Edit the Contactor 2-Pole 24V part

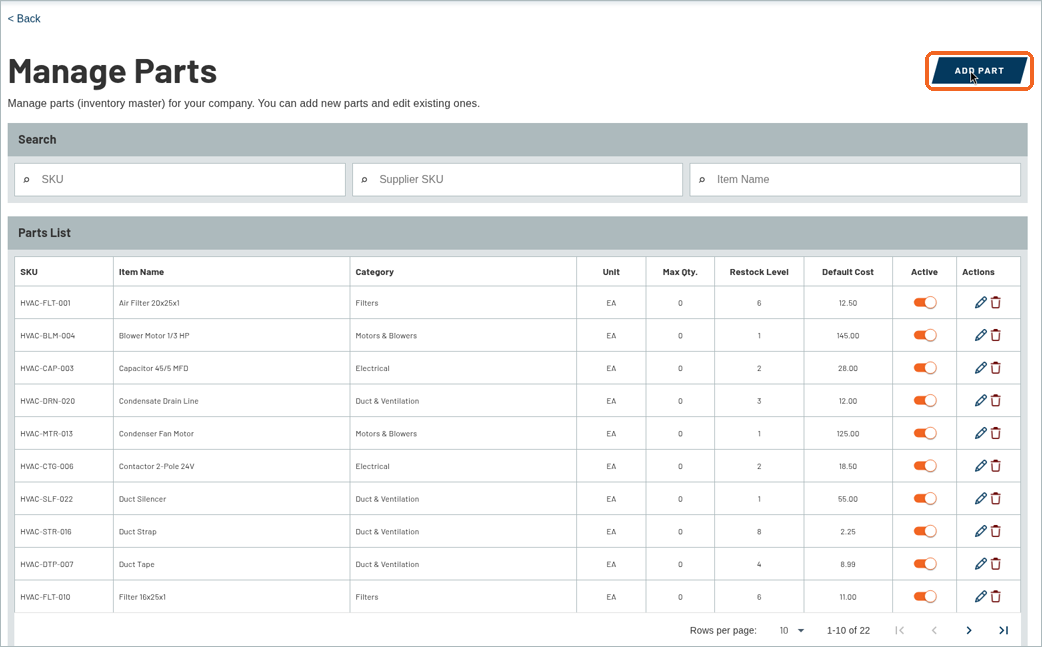pyautogui.click(x=980, y=466)
